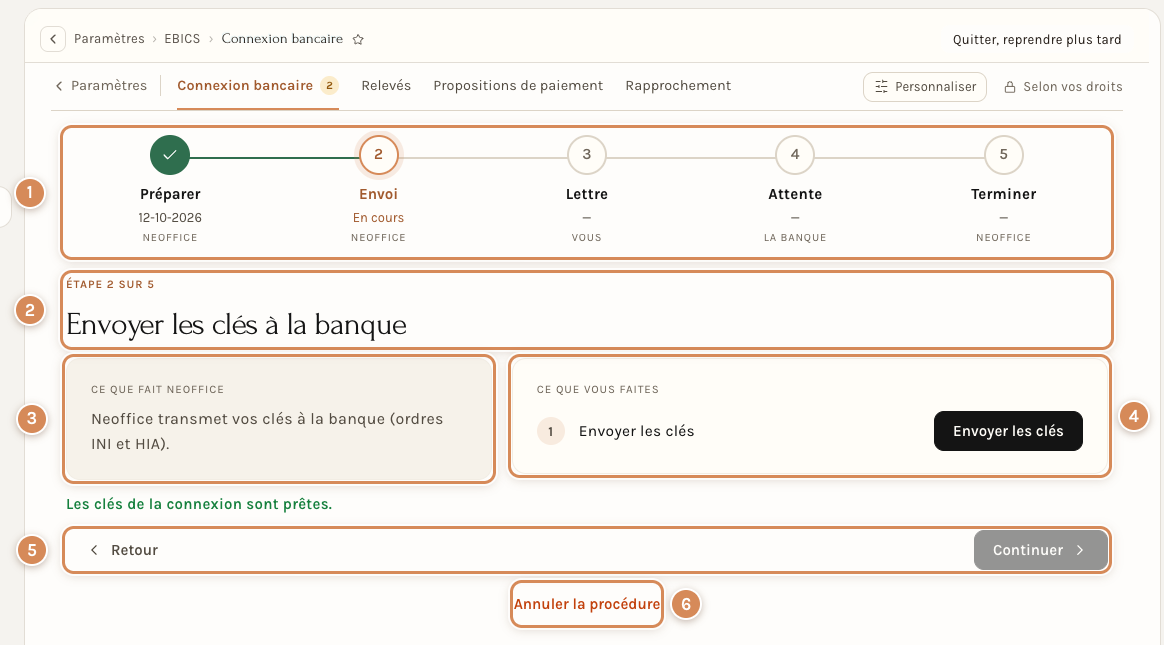Click the heading Envoyer les clés à la banque

236,325
